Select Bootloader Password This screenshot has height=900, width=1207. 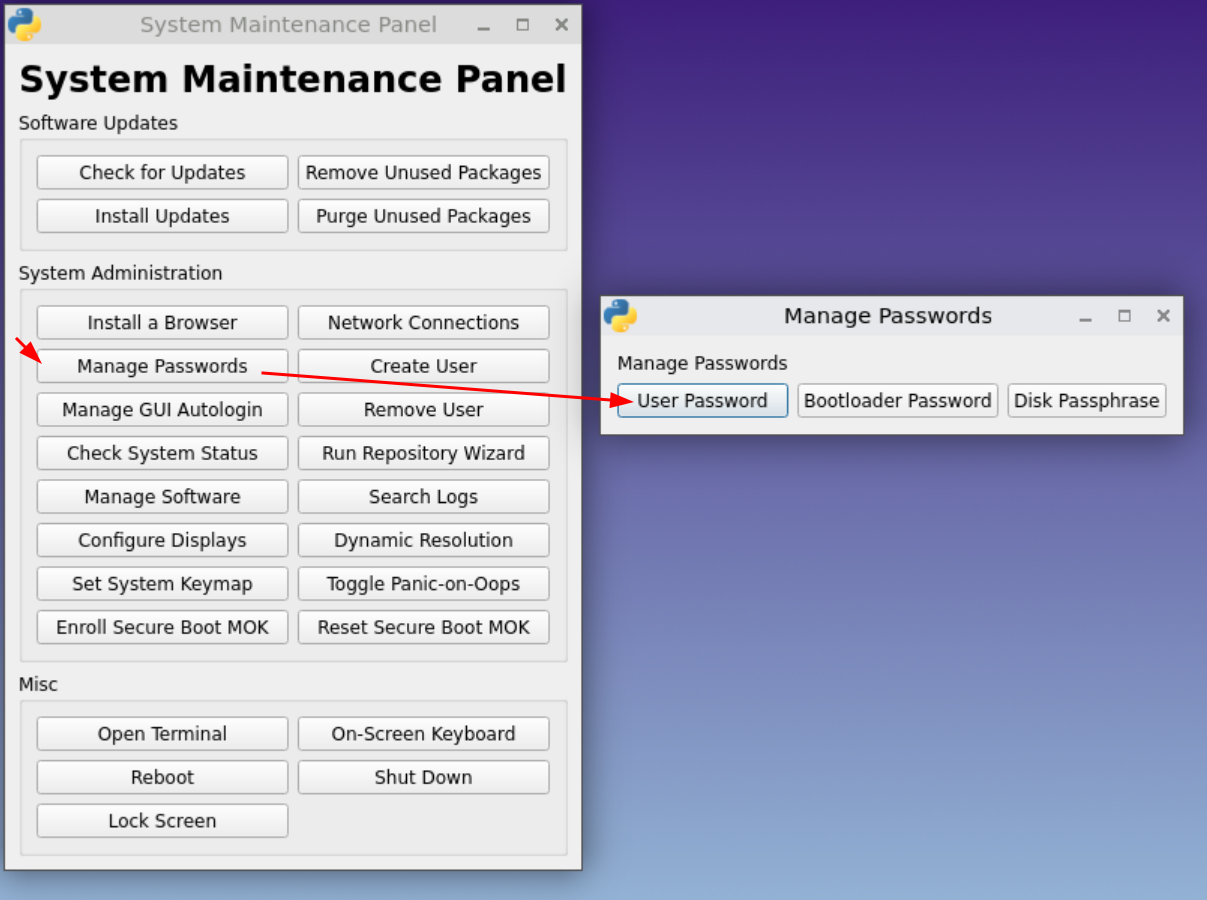[898, 401]
